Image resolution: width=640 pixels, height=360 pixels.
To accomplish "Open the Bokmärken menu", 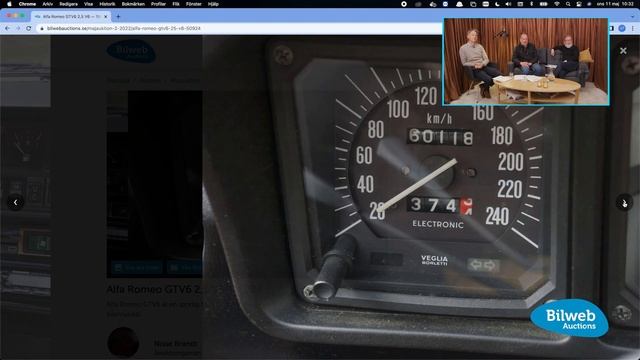I will (133, 4).
